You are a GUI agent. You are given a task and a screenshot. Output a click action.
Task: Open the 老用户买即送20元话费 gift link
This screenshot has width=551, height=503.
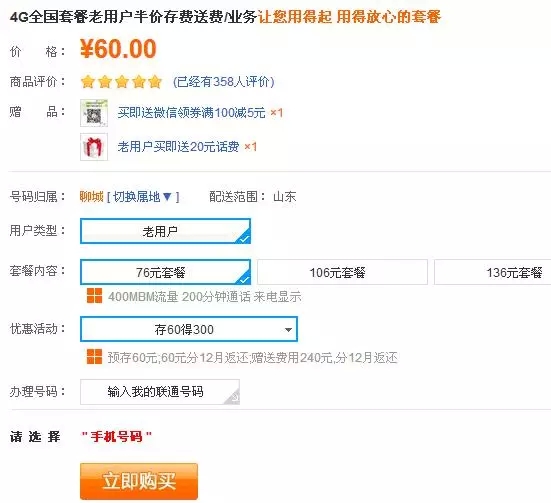click(x=179, y=147)
